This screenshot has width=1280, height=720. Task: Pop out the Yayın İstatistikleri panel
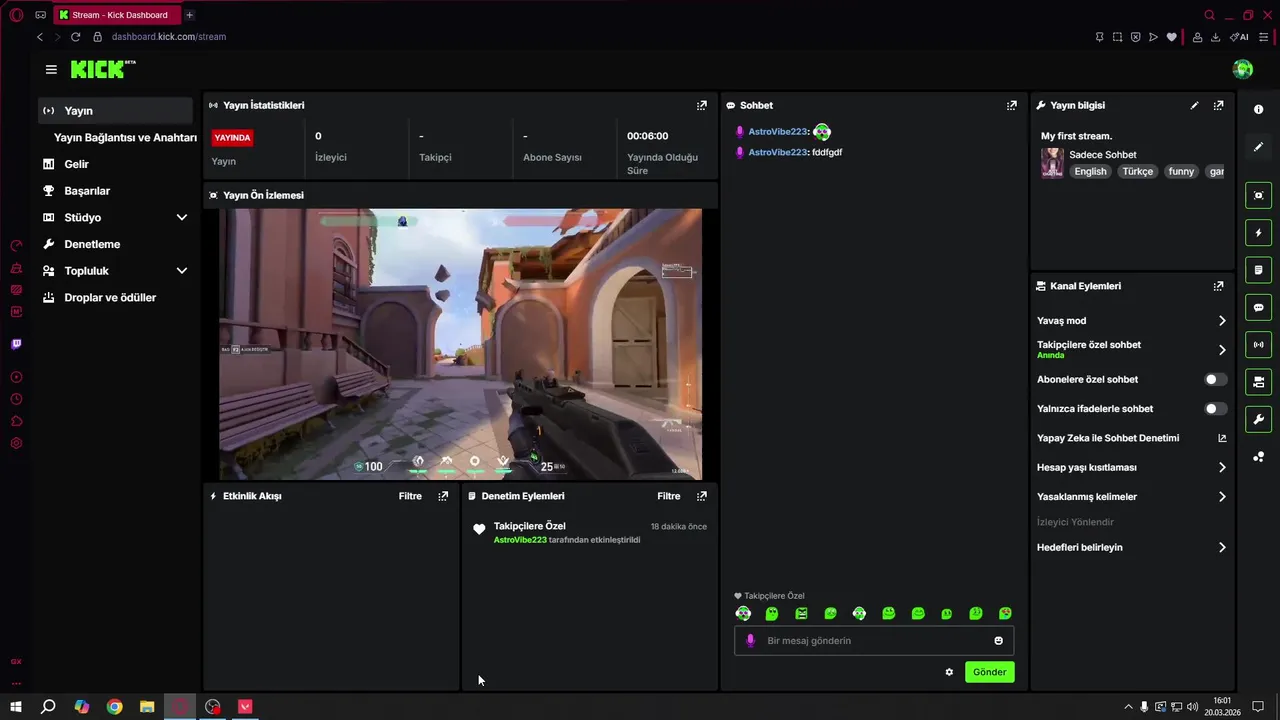pyautogui.click(x=702, y=105)
